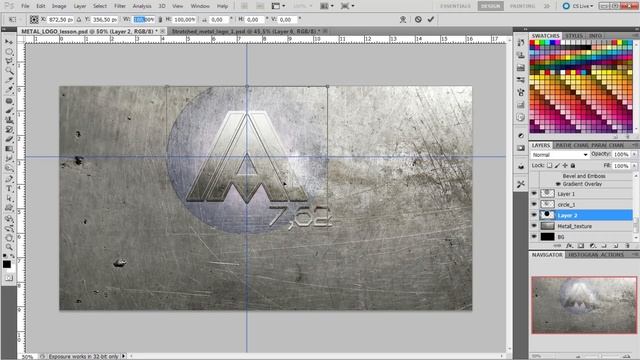
Task: Toggle maintain aspect ratio link icon
Action: point(160,19)
